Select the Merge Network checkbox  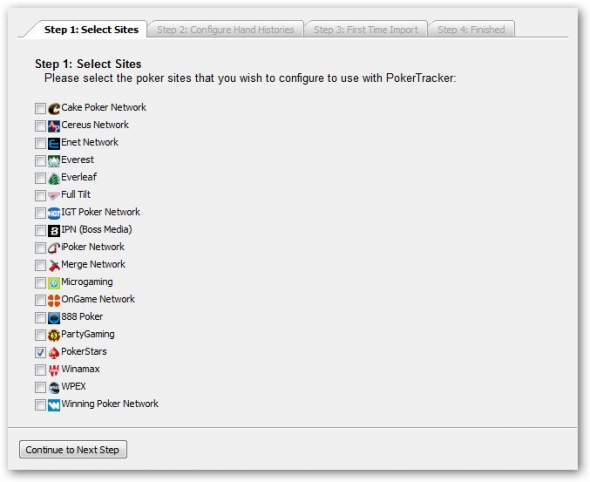[x=40, y=265]
